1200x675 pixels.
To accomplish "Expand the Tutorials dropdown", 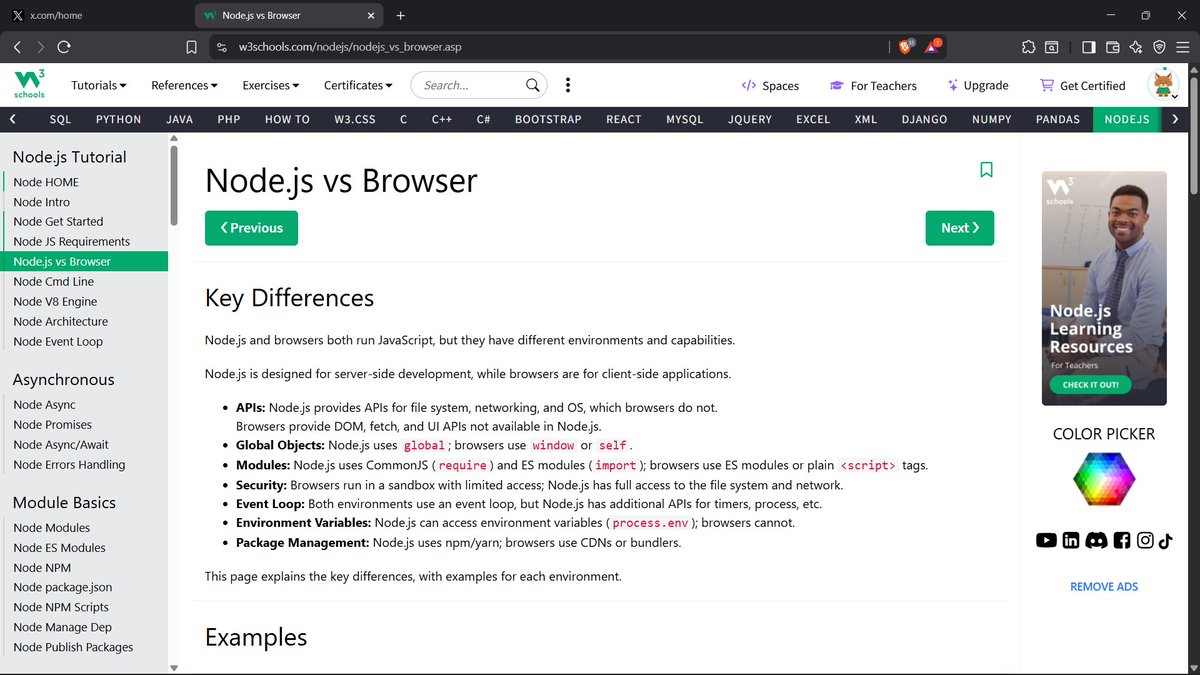I will click(x=99, y=85).
